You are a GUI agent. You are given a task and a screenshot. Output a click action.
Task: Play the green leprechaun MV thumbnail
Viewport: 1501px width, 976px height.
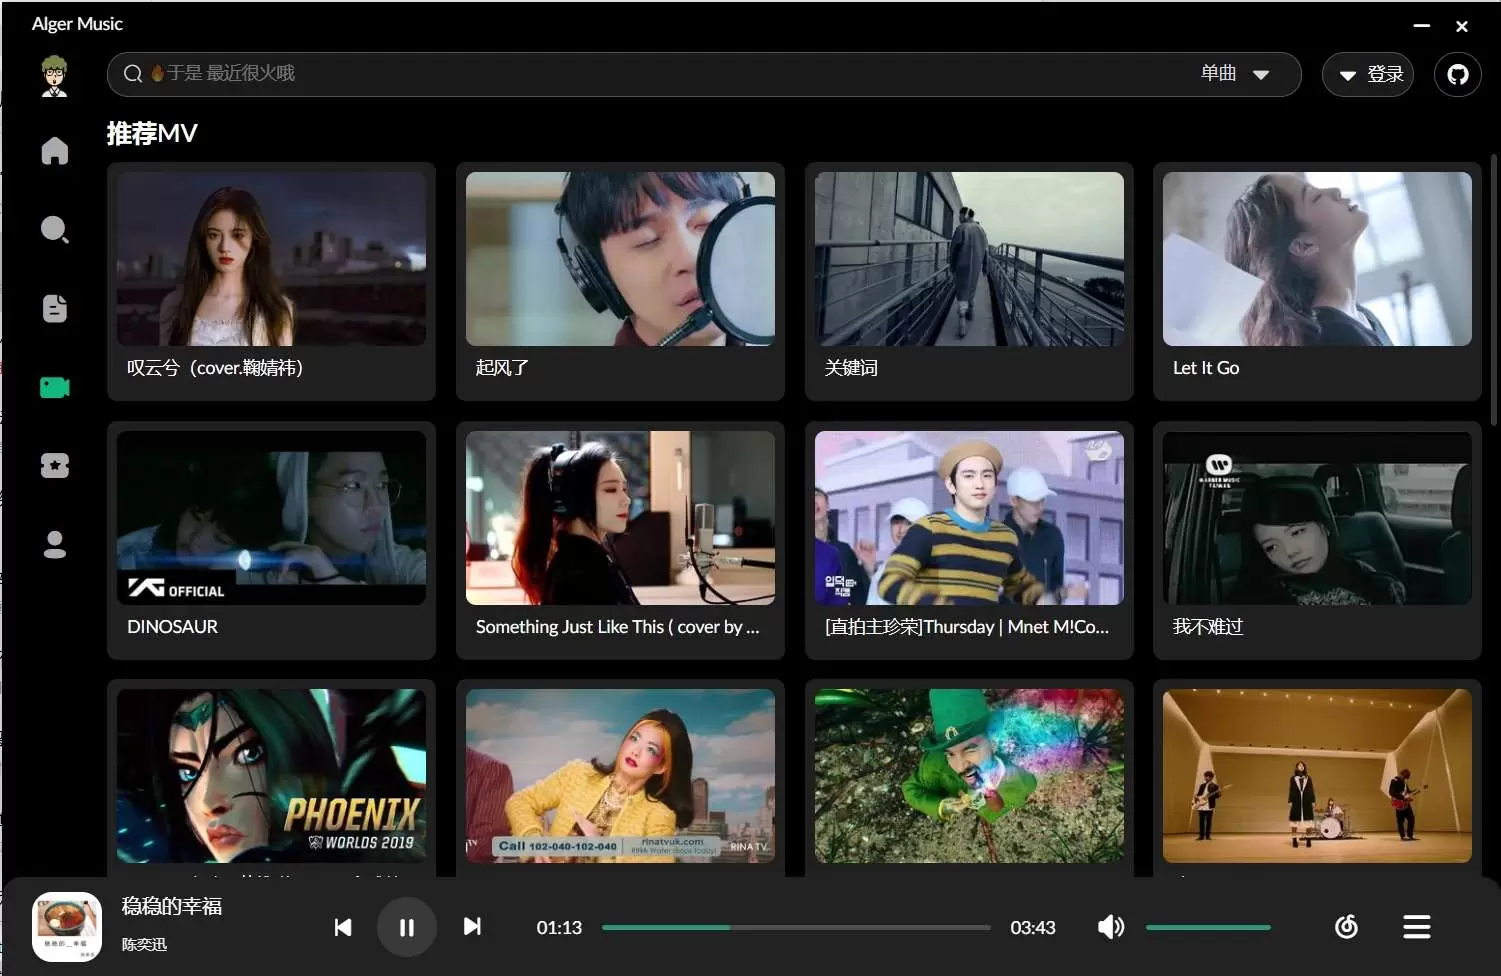click(x=969, y=776)
